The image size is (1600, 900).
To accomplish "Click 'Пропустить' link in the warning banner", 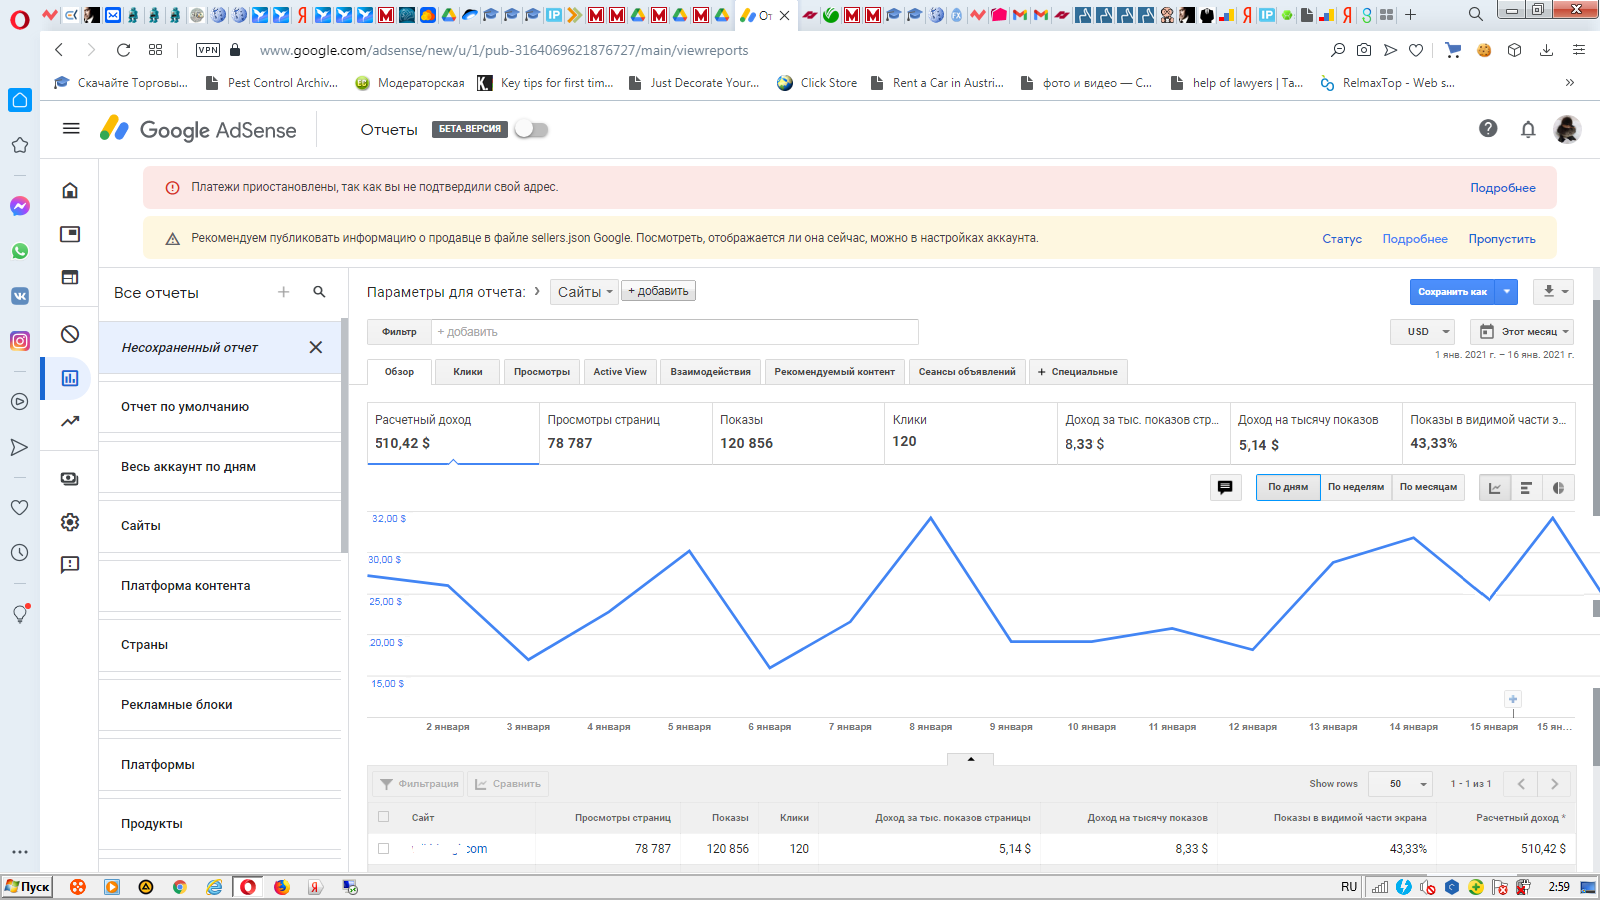I will pyautogui.click(x=1501, y=239).
